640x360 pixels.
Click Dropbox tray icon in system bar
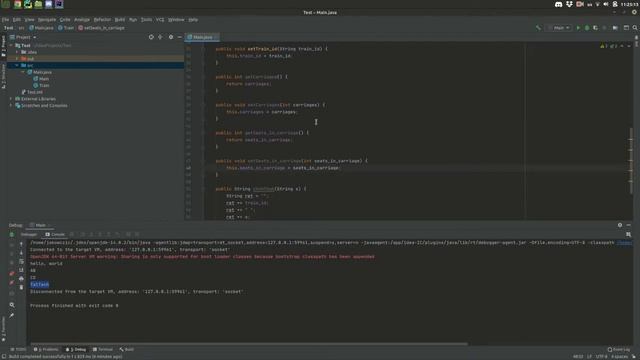tap(569, 4)
